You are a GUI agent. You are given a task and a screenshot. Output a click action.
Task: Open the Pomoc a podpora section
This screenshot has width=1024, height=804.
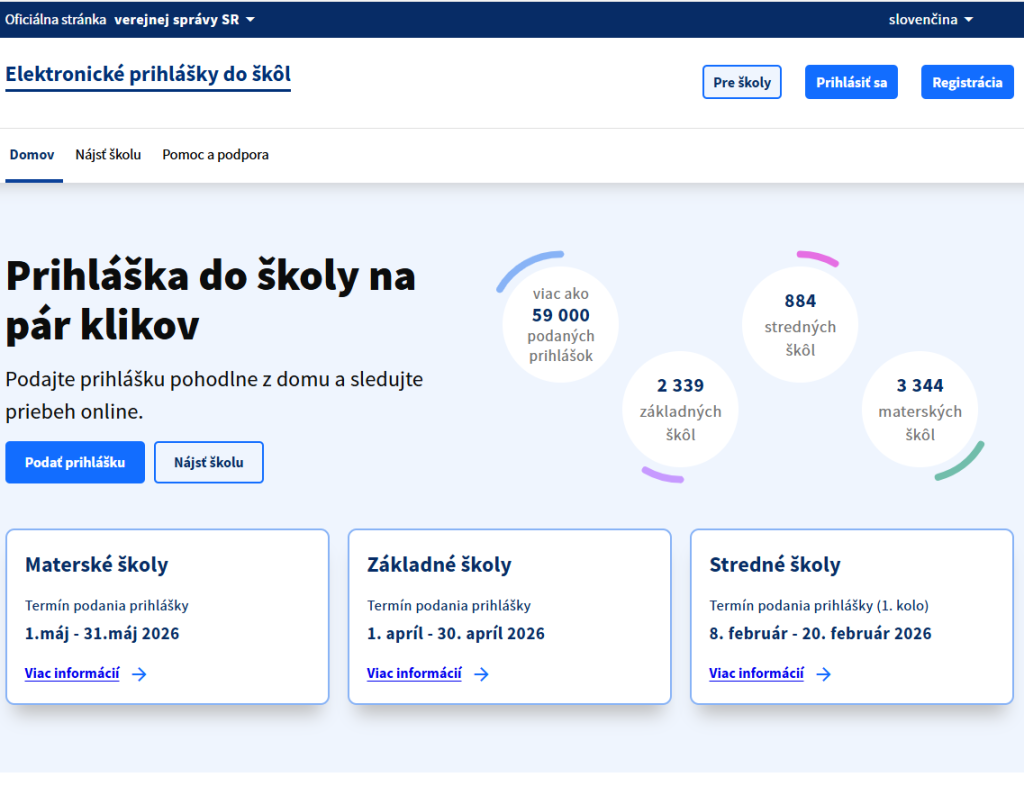(x=215, y=155)
